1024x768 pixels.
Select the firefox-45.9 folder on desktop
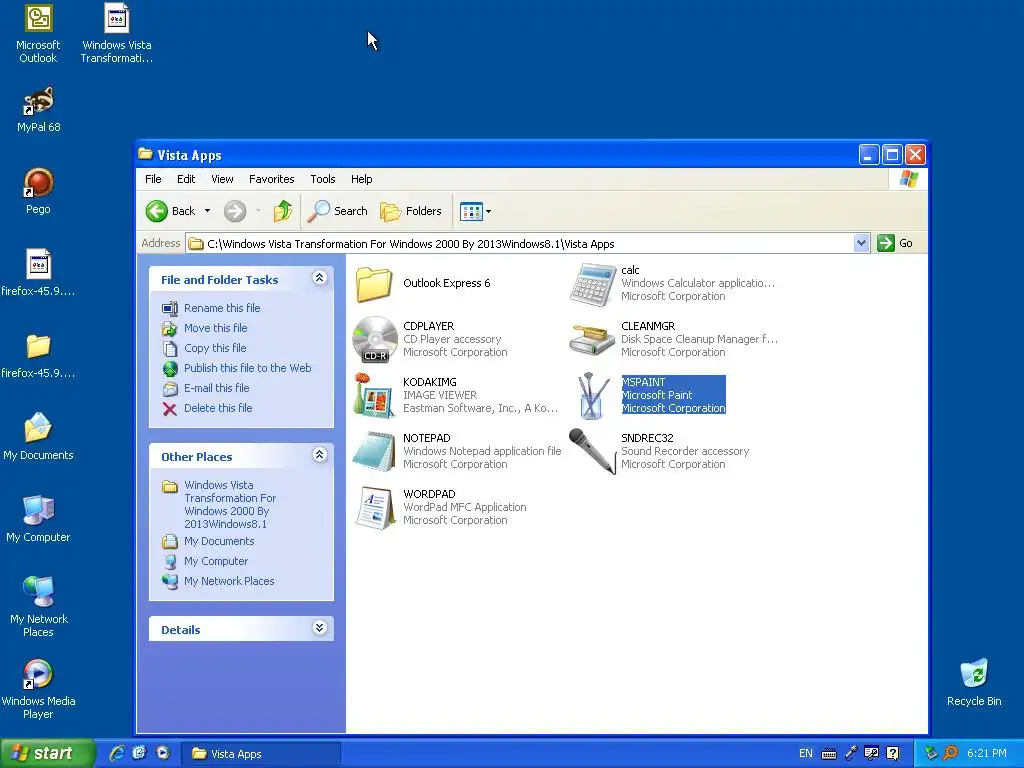[x=38, y=355]
